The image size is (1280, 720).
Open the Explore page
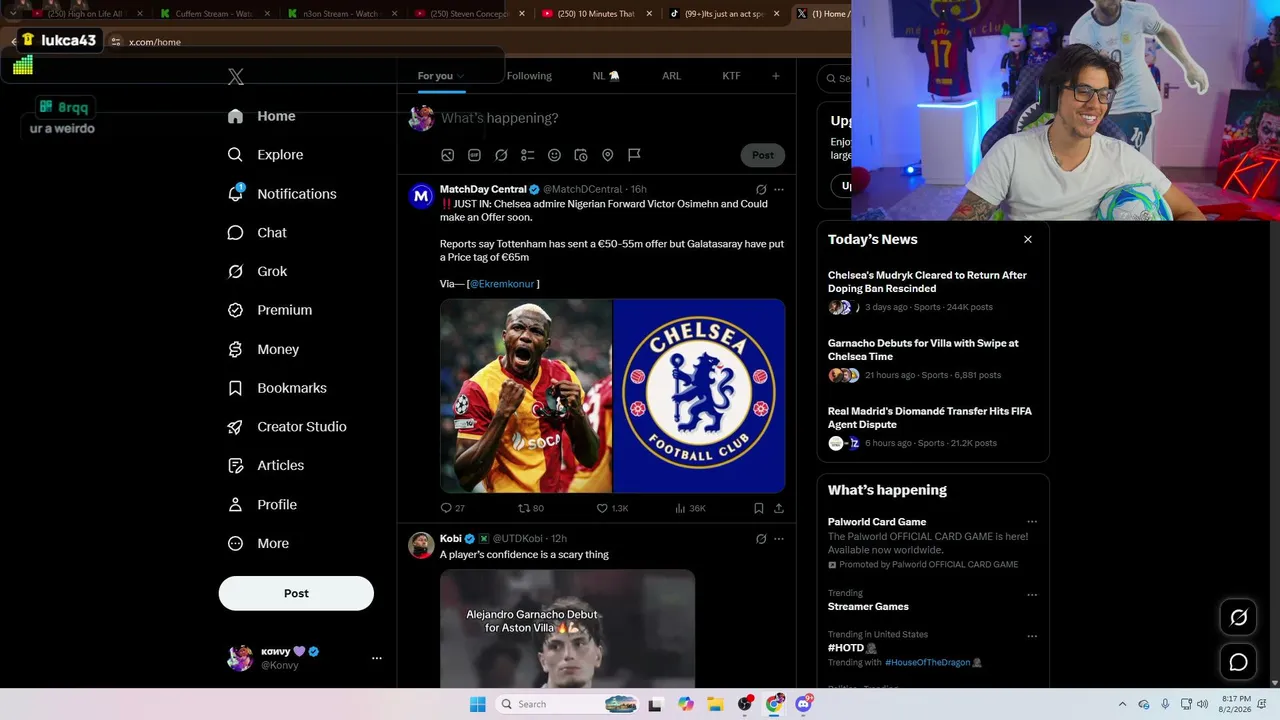click(x=266, y=155)
